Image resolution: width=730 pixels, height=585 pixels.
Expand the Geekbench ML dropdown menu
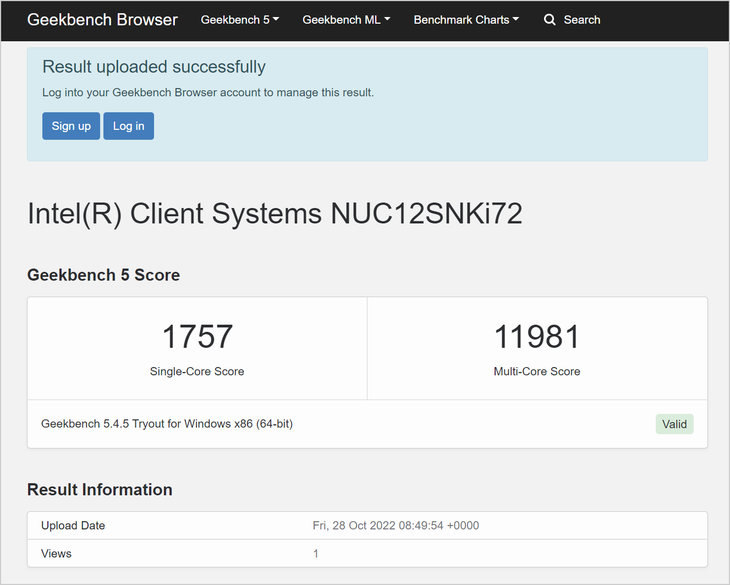pos(346,20)
